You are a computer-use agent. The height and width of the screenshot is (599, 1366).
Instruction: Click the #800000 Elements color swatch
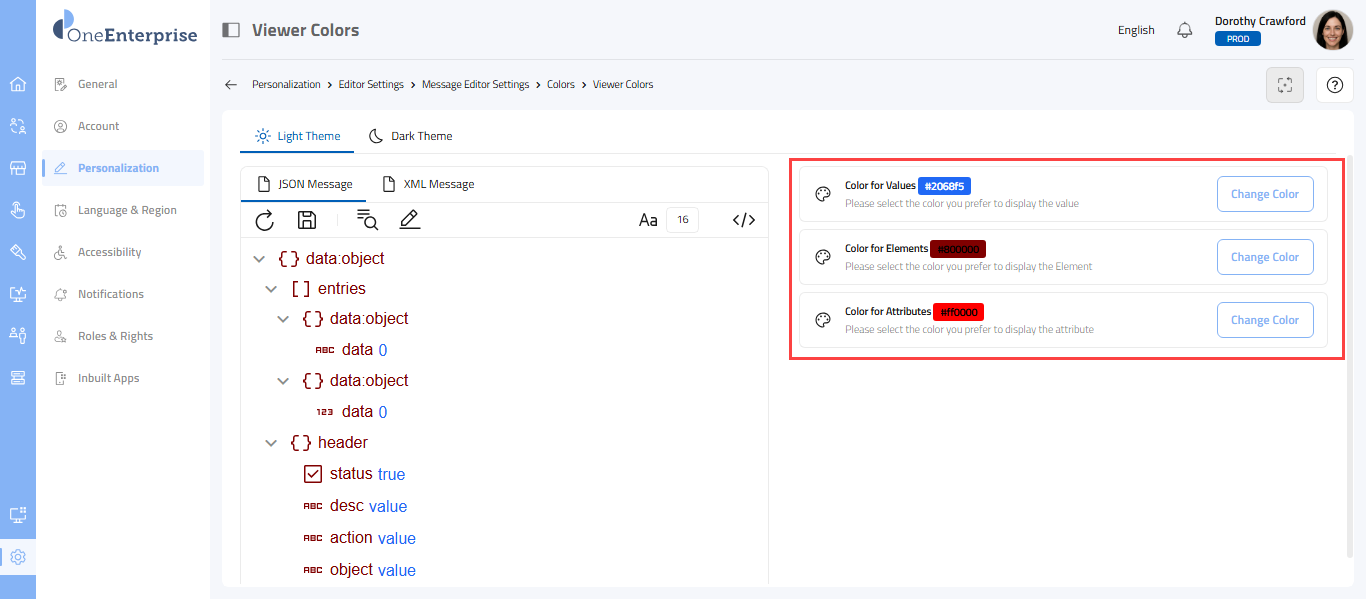(x=958, y=249)
